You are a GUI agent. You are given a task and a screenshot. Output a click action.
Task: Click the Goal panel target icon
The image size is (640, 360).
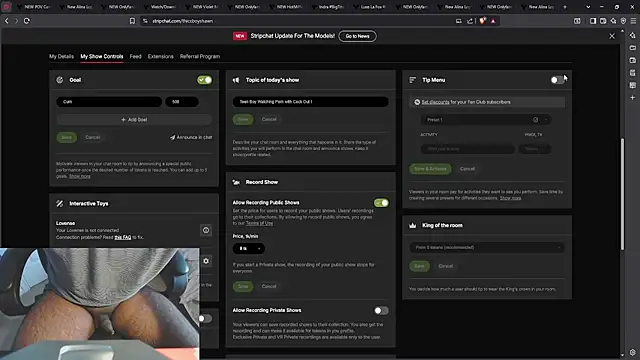pos(60,80)
